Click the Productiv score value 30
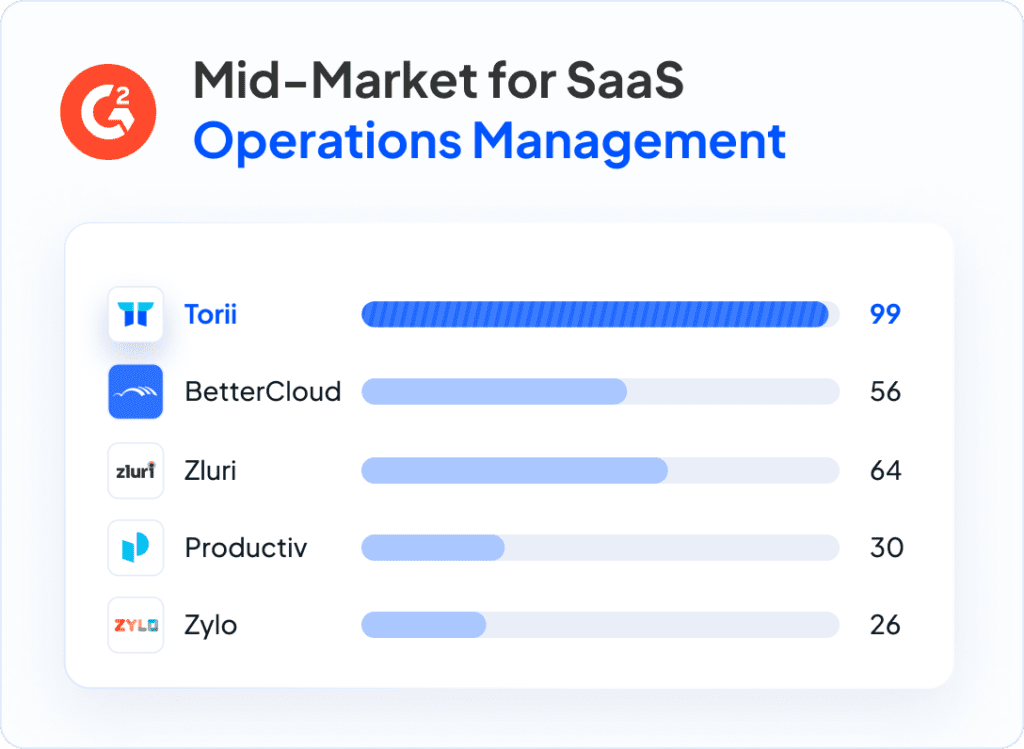Viewport: 1024px width, 749px height. click(x=887, y=547)
